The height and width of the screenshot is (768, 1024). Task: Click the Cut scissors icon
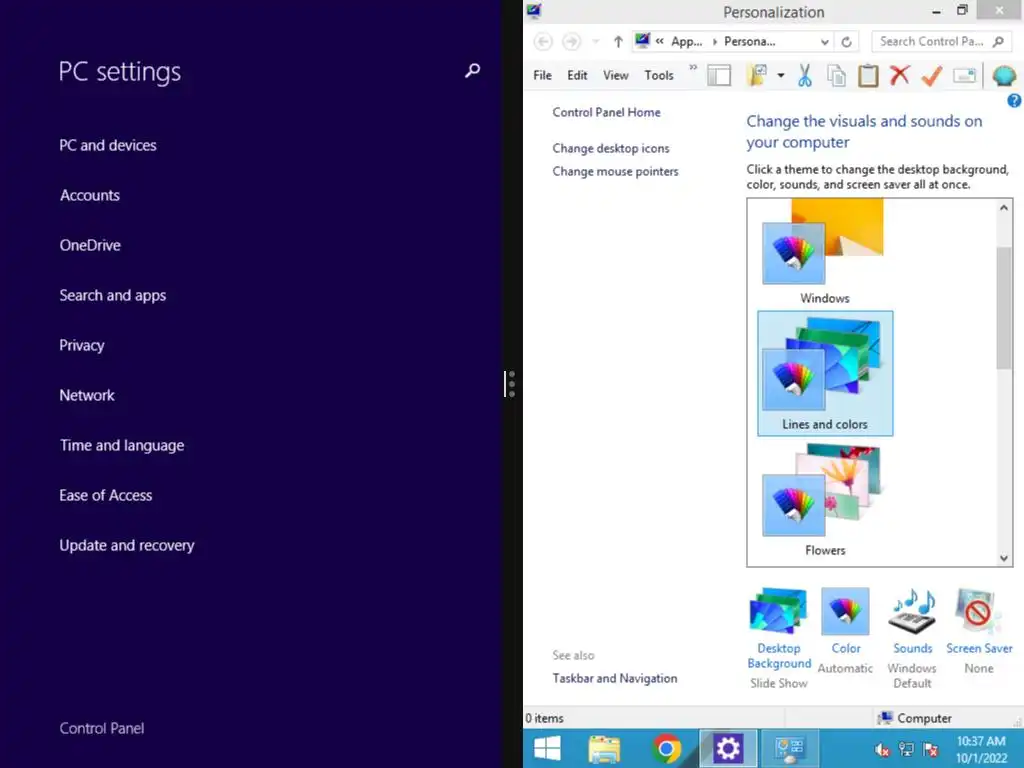805,76
